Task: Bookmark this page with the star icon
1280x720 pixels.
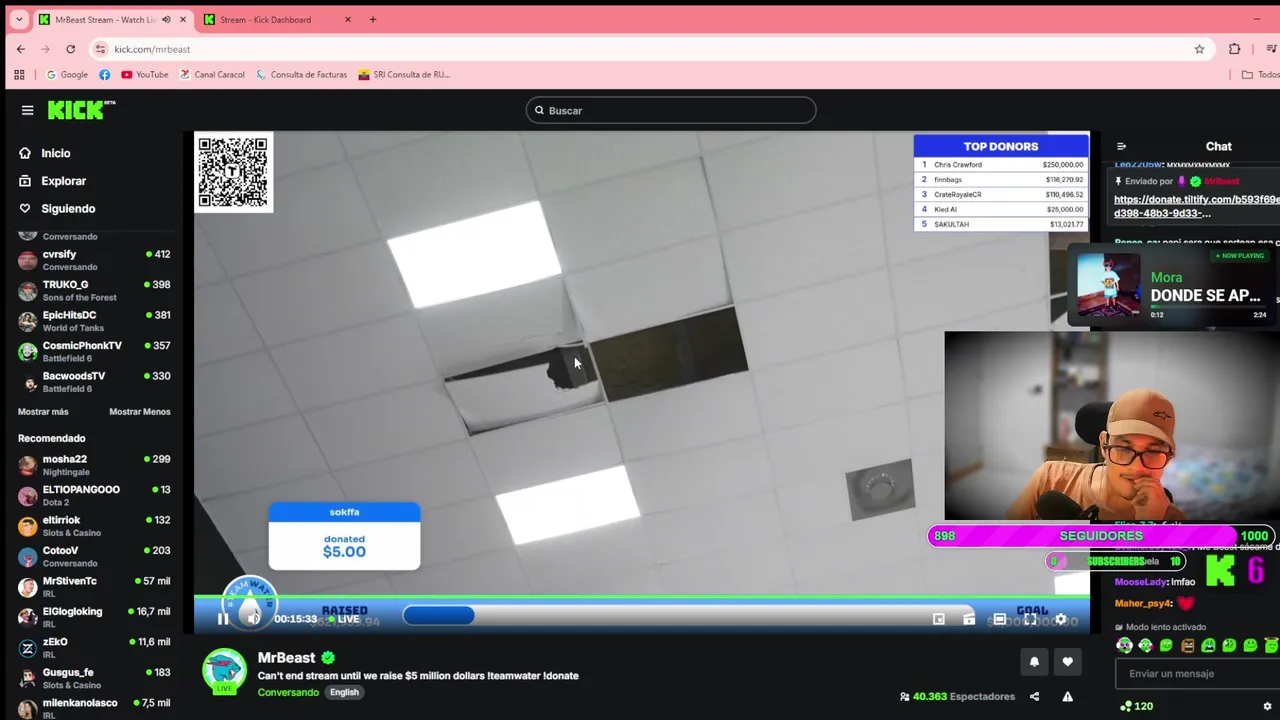Action: tap(1199, 49)
